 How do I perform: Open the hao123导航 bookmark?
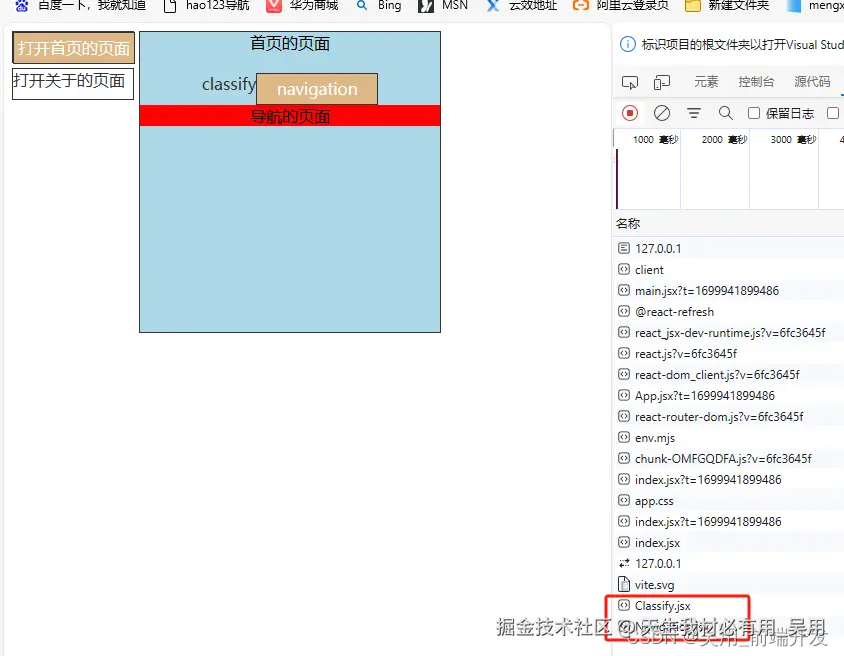point(207,6)
